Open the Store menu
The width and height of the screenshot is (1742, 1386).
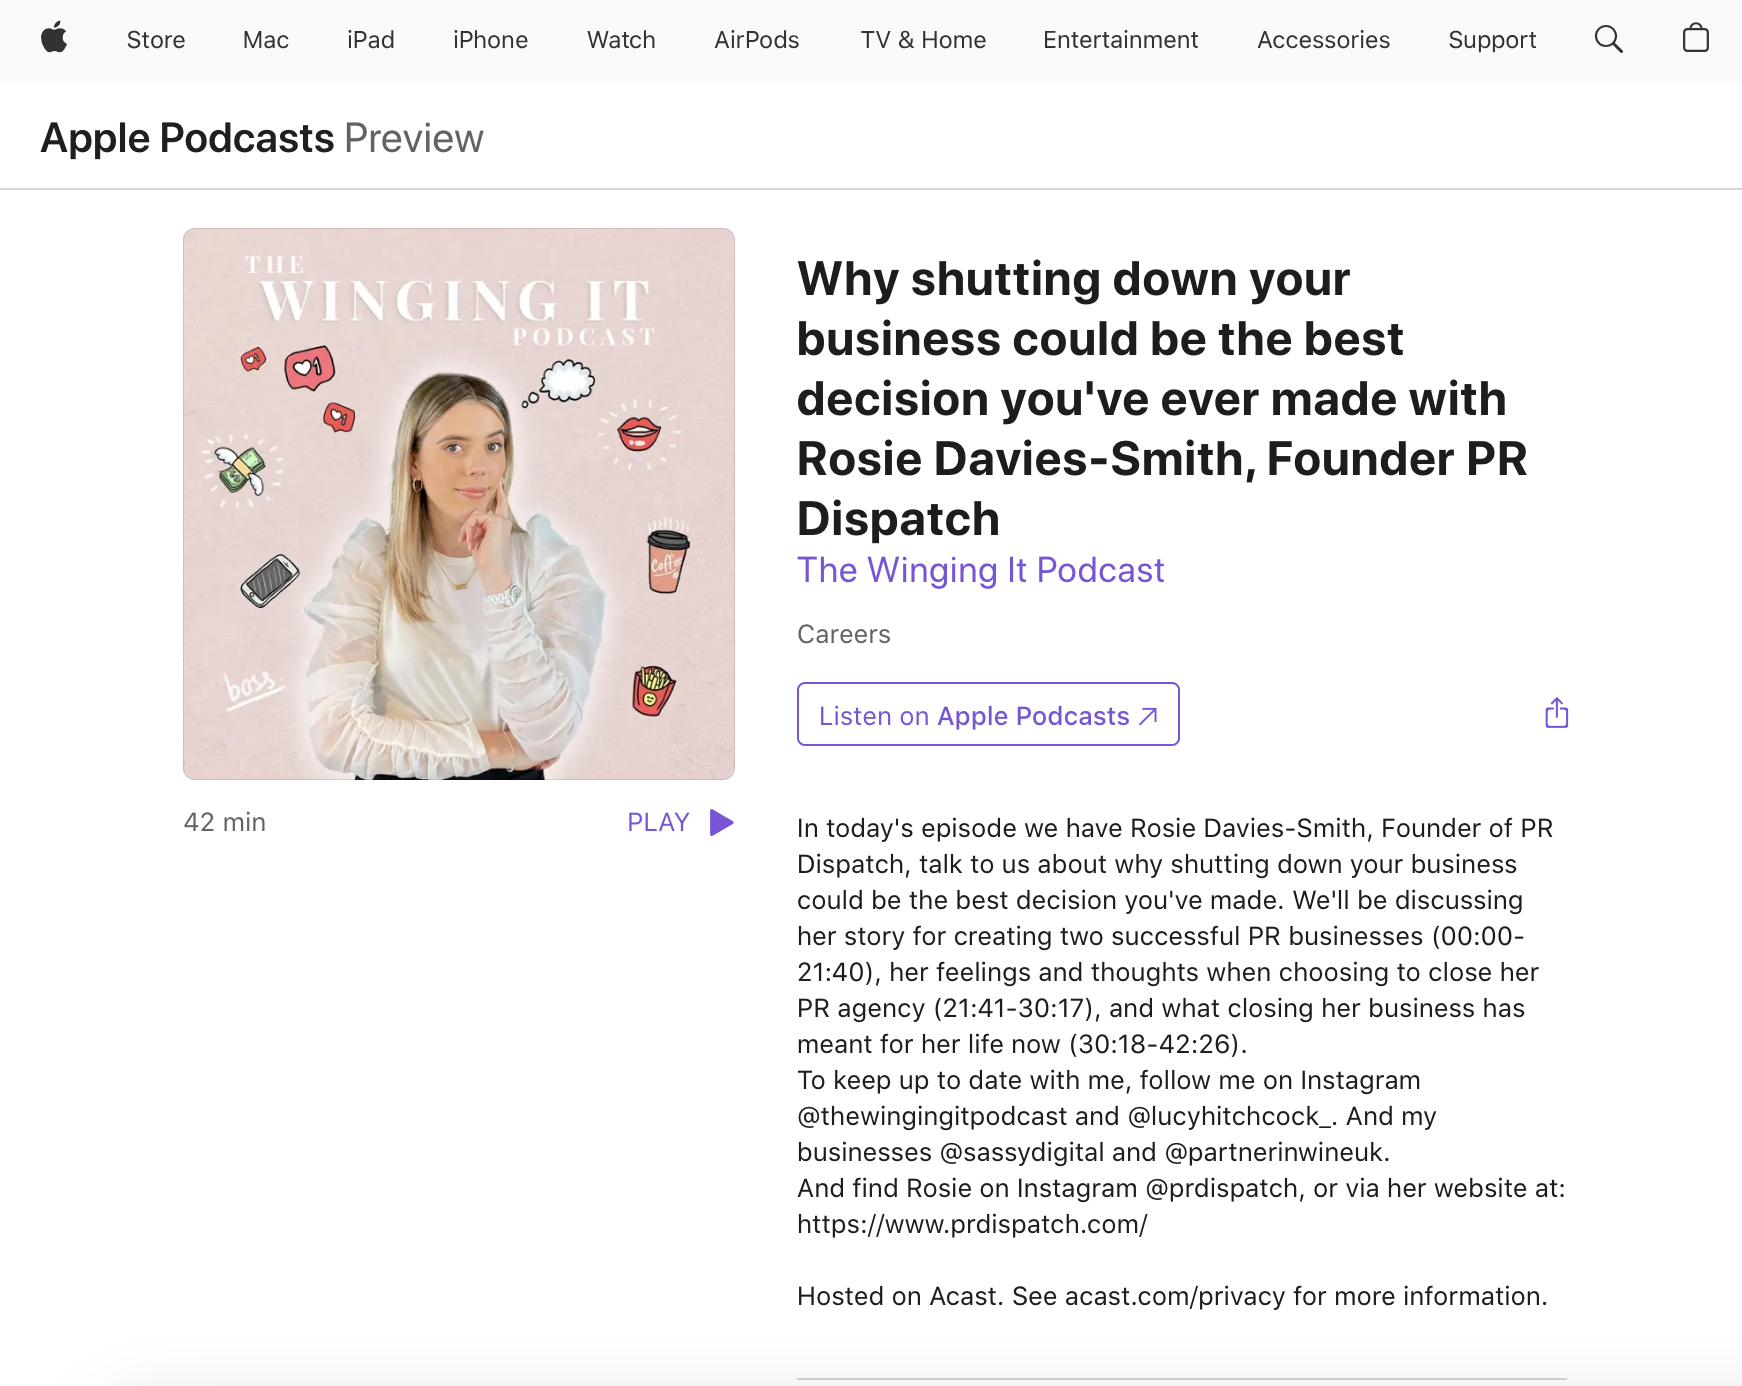(x=156, y=40)
